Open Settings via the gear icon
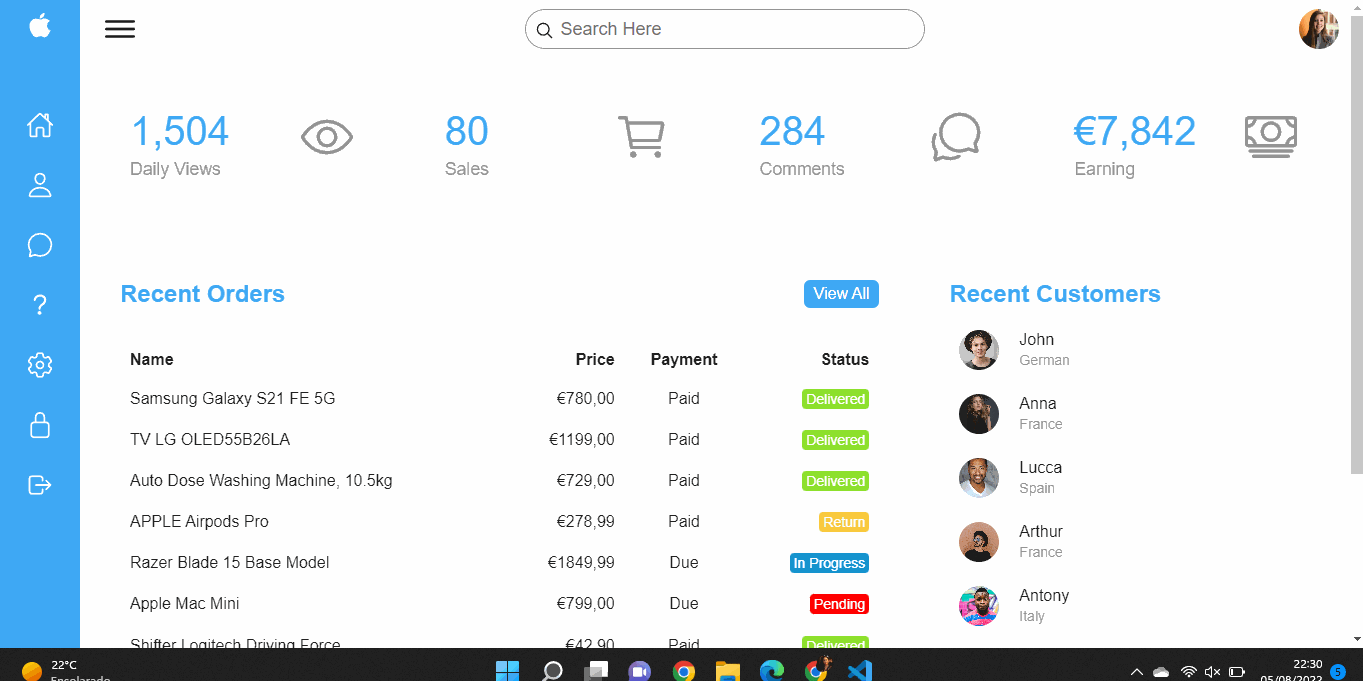 tap(39, 365)
